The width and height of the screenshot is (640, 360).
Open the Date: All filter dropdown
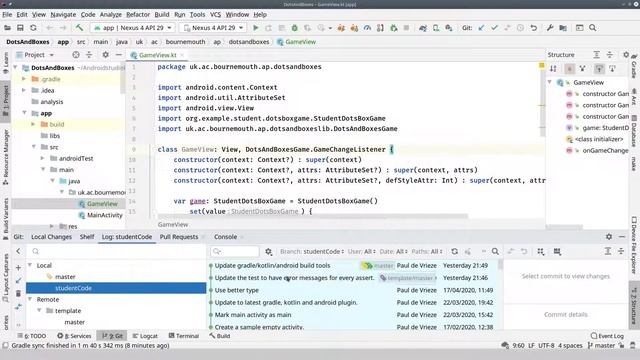point(393,251)
